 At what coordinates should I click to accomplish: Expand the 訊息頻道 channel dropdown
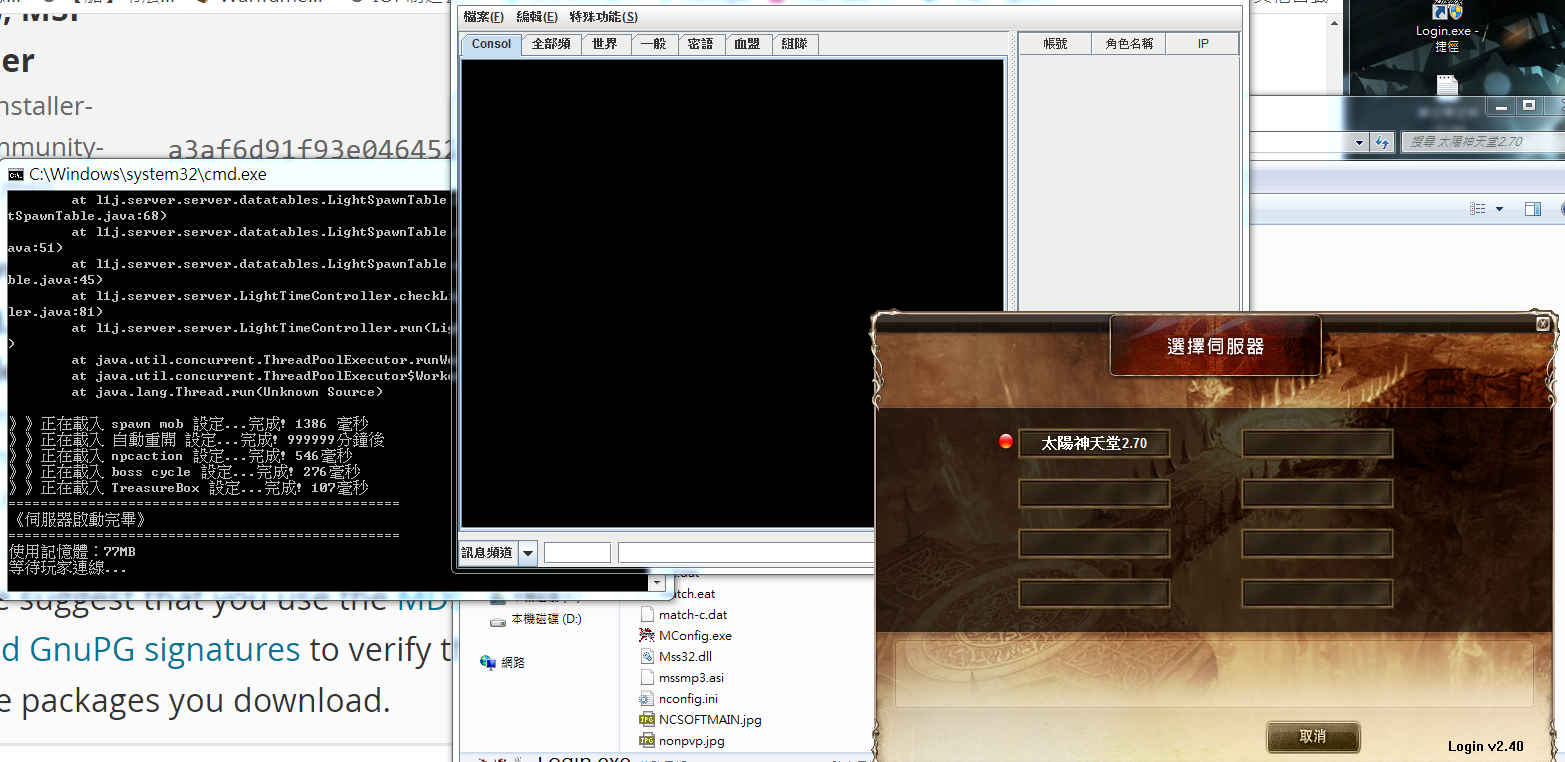527,553
